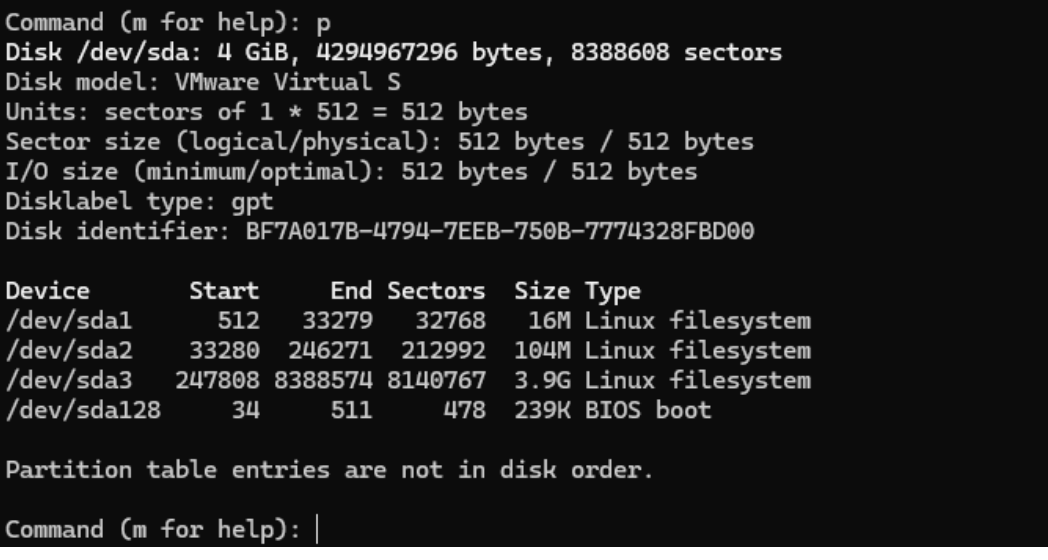The width and height of the screenshot is (1048, 560).
Task: Select the /dev/sda3 device name
Action: pos(69,381)
